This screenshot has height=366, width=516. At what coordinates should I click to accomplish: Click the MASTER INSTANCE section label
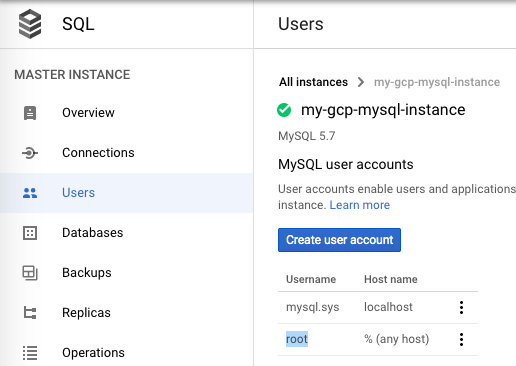(72, 75)
